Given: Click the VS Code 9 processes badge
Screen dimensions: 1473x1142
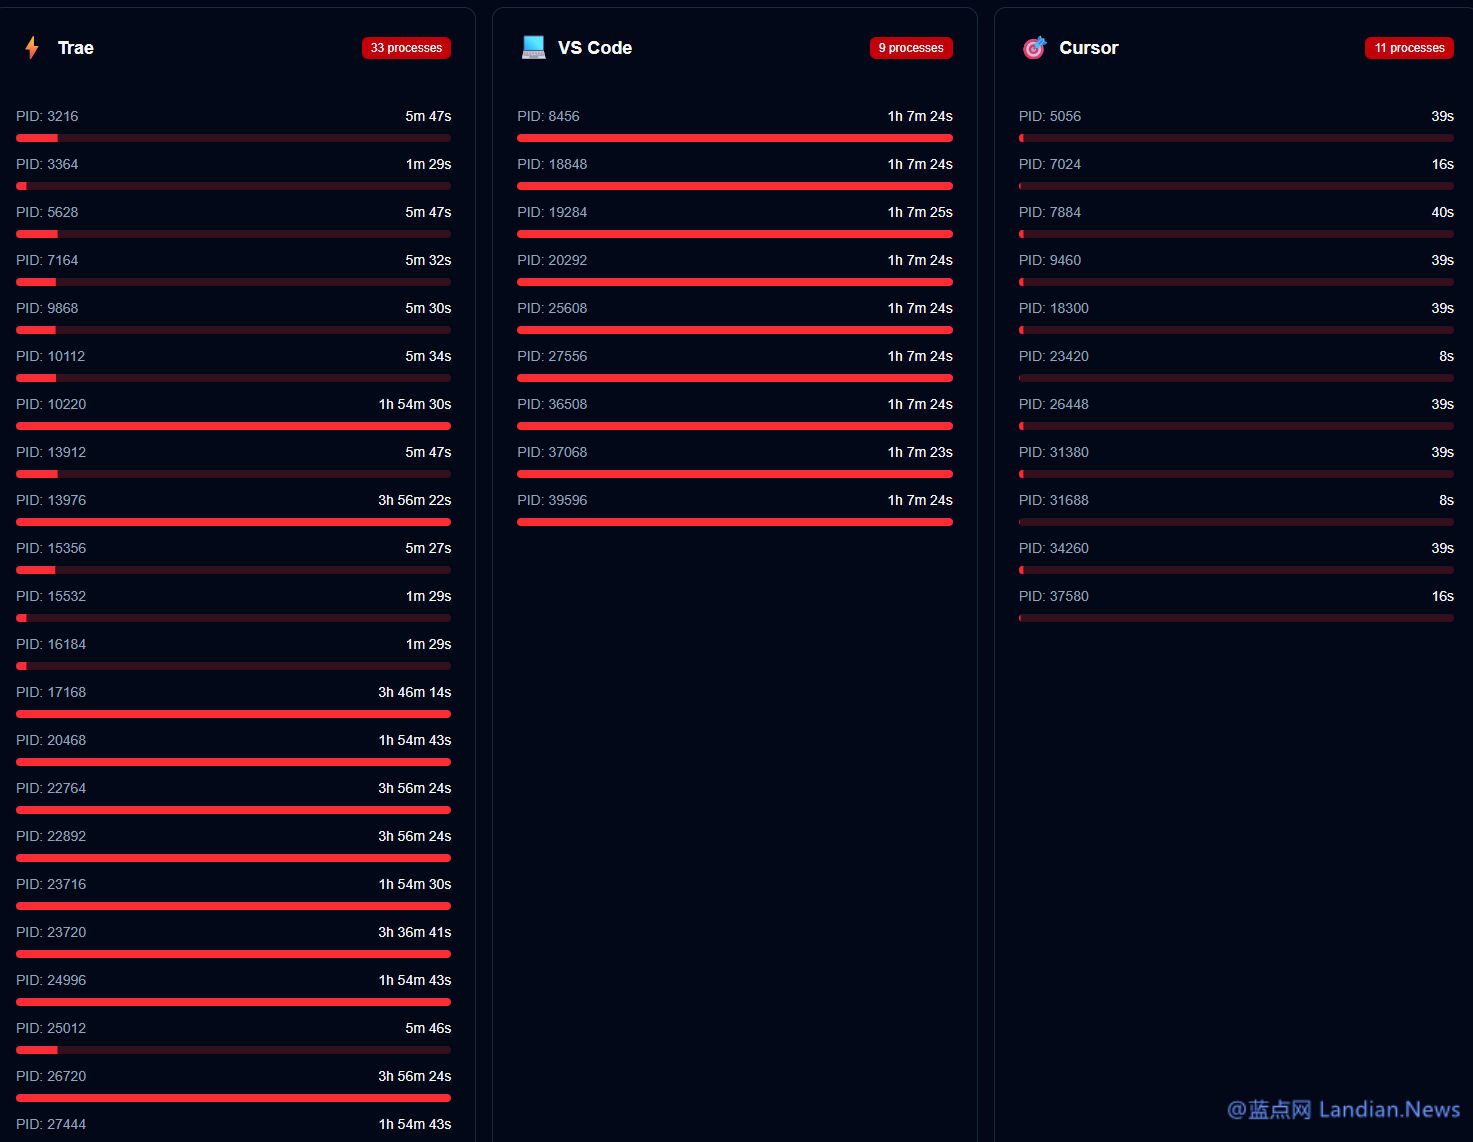Looking at the screenshot, I should pos(910,48).
